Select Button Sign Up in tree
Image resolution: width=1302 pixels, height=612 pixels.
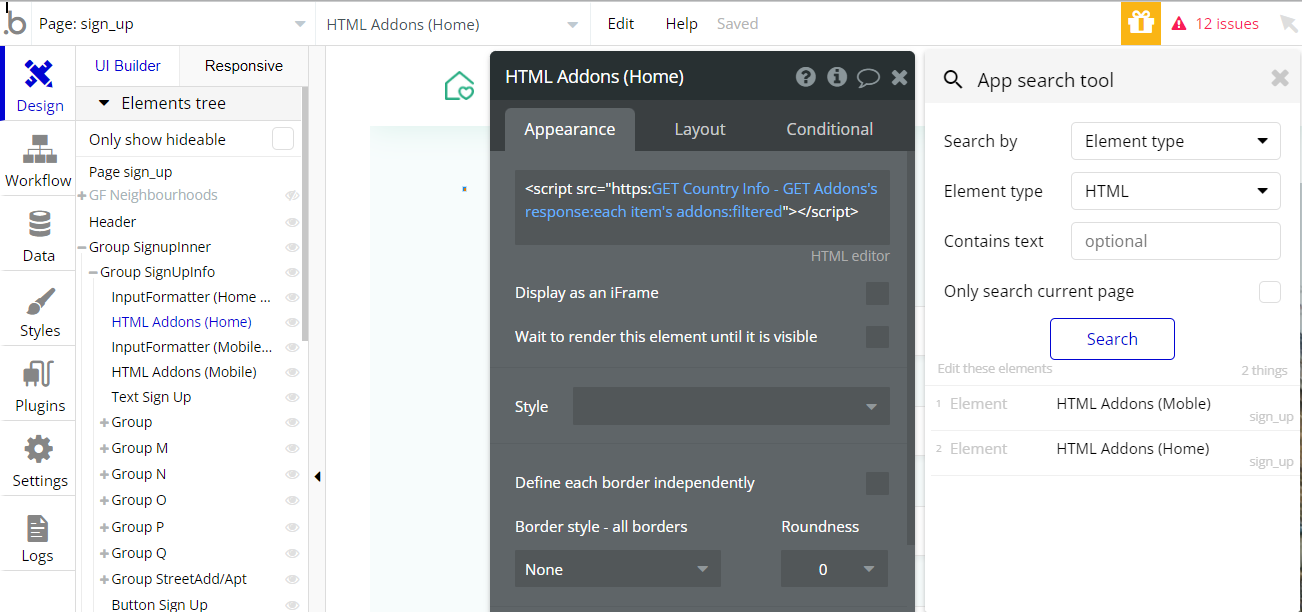click(x=160, y=604)
